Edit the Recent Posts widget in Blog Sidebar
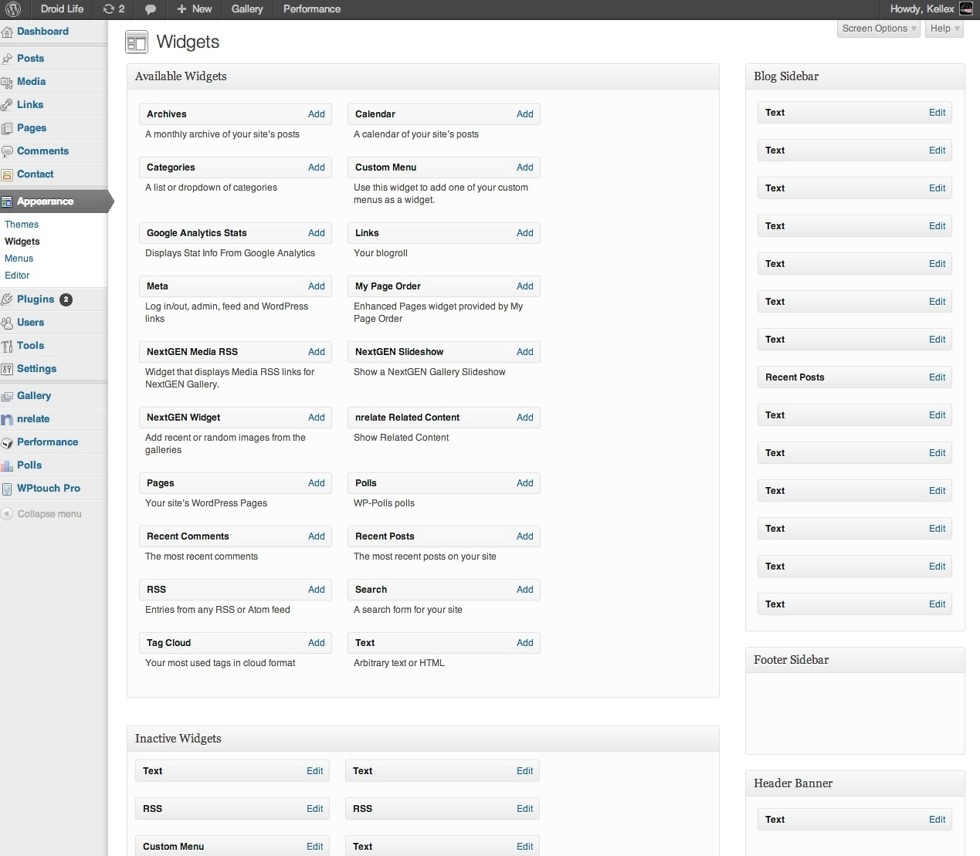 (936, 377)
